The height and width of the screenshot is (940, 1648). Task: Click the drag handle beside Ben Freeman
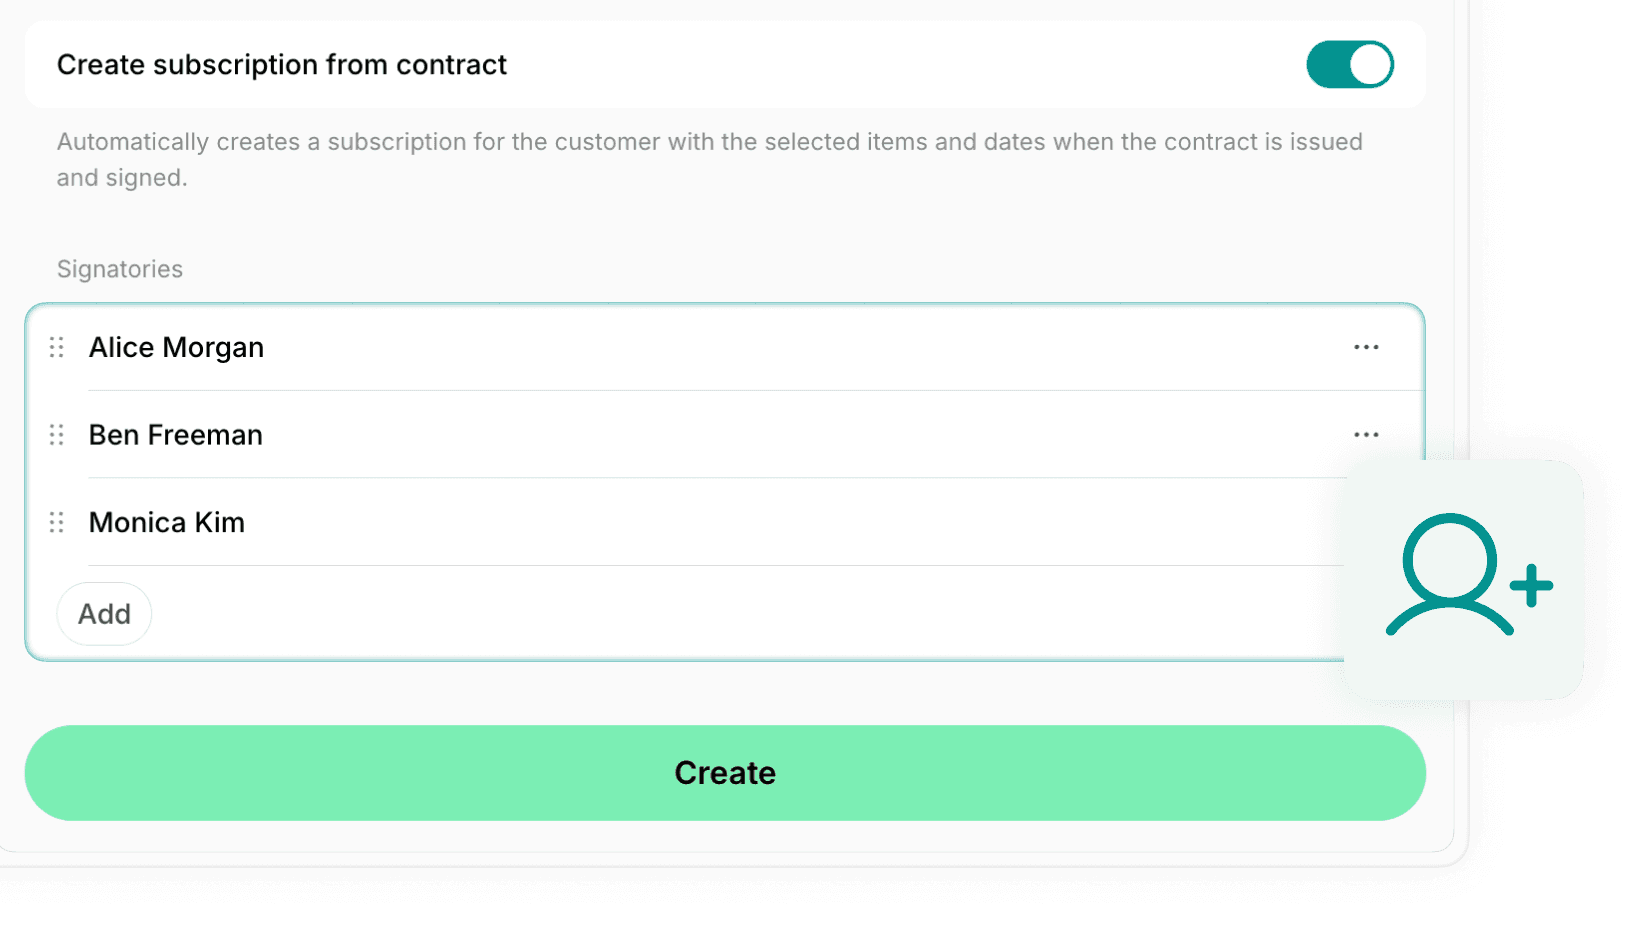[x=57, y=435]
